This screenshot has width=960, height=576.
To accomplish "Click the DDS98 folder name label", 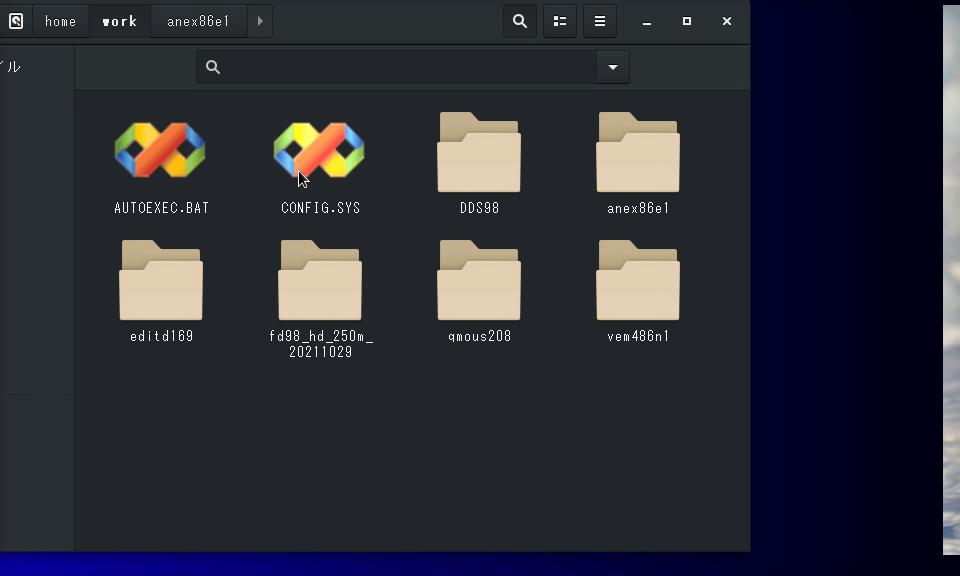I will [479, 208].
